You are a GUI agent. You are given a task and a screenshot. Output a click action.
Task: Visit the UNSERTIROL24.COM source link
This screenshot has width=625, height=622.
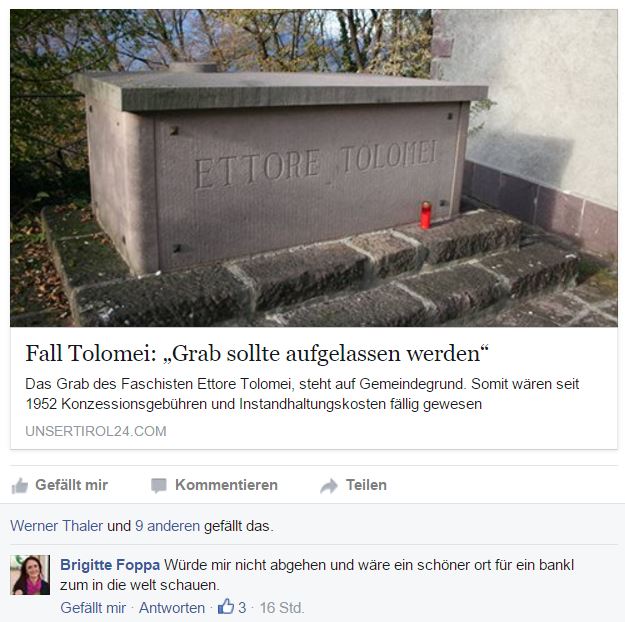[x=96, y=431]
